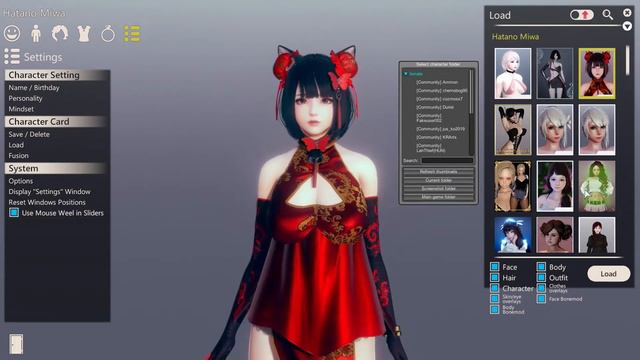Open search magnifier in Load panel

[x=607, y=15]
